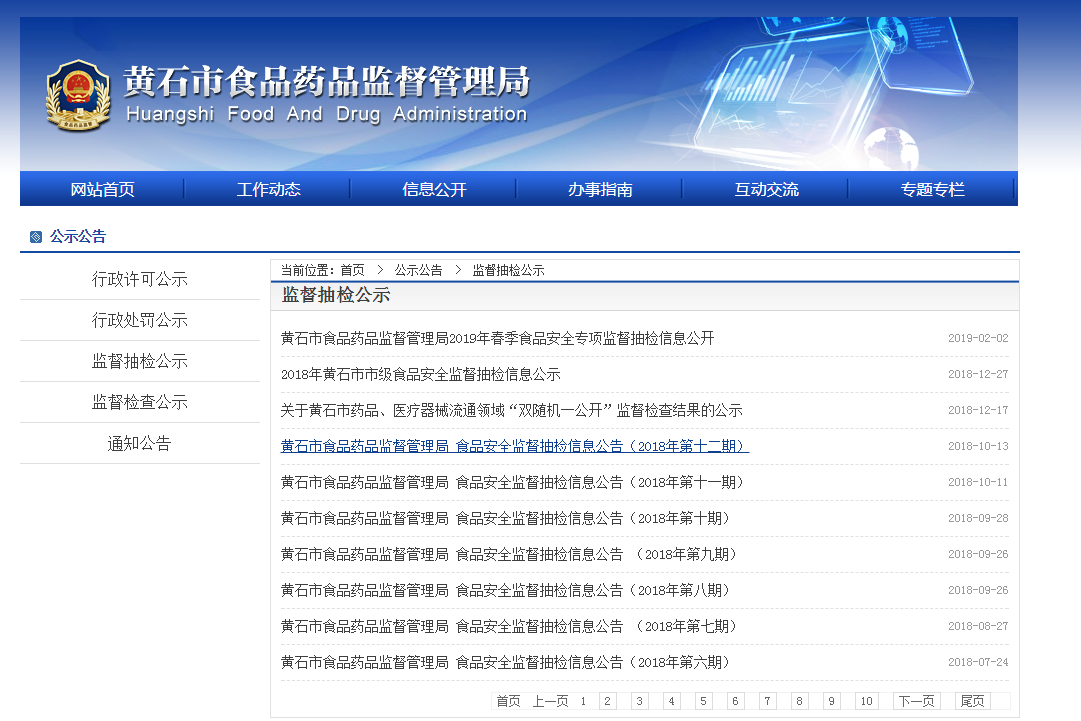Select 通知公告 in the left sidebar

139,443
